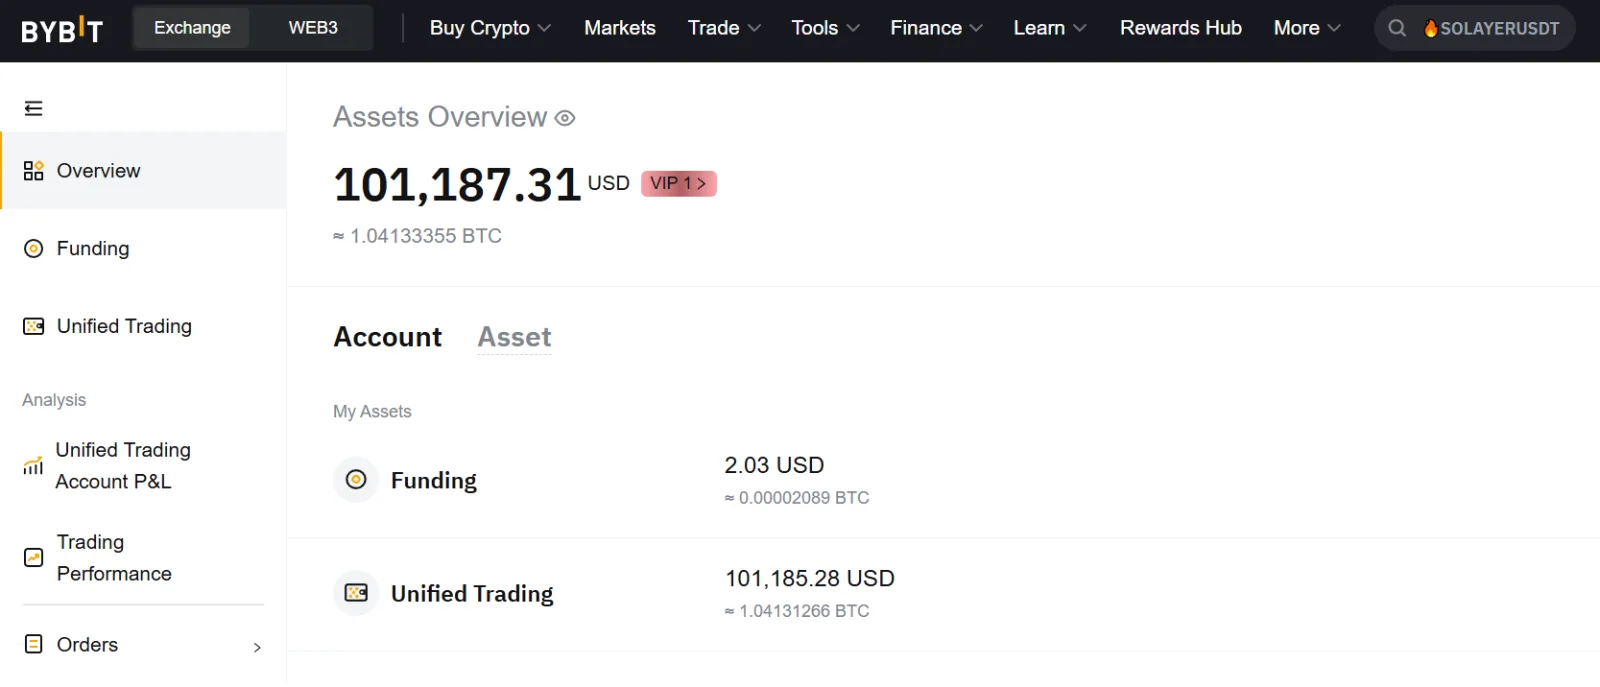This screenshot has height=687, width=1600.
Task: Click the Unified Trading wallet sidebar icon
Action: point(34,326)
